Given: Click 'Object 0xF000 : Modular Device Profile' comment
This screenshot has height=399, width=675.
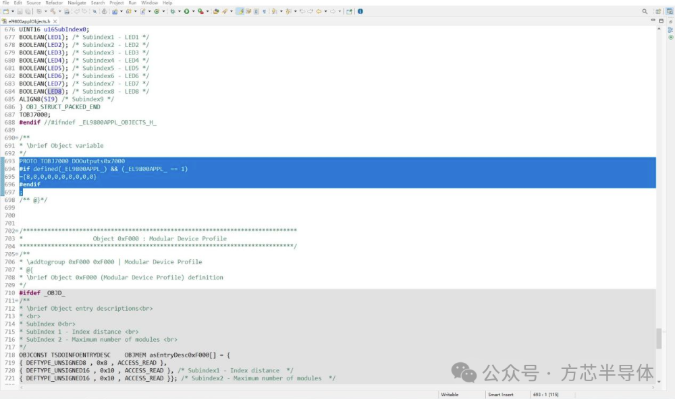Looking at the screenshot, I should [x=160, y=238].
